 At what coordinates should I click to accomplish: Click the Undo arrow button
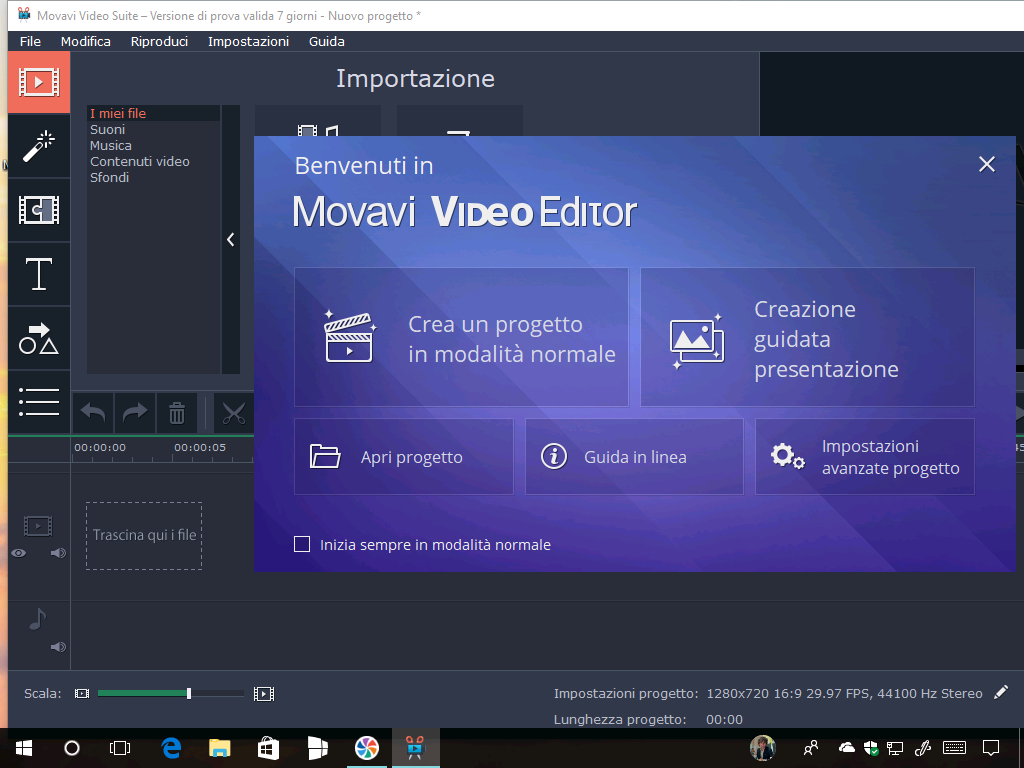[x=93, y=413]
